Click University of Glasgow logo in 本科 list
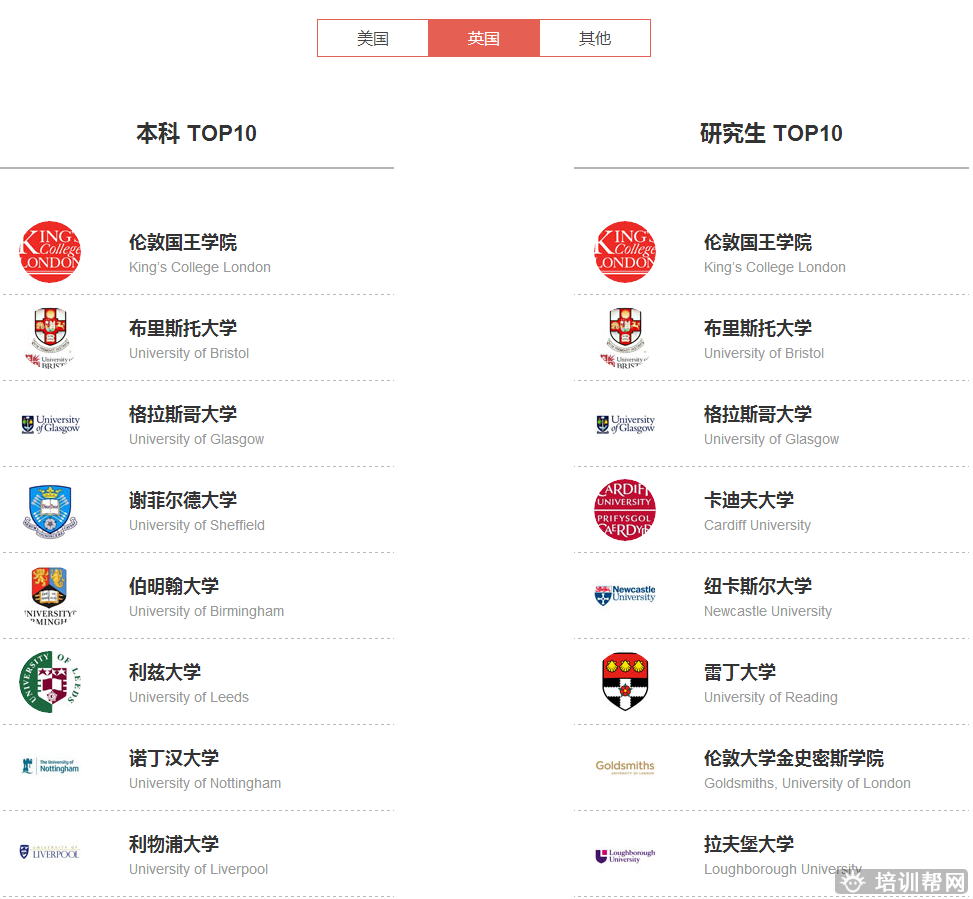Screen dimensions: 973x899 (x=50, y=424)
